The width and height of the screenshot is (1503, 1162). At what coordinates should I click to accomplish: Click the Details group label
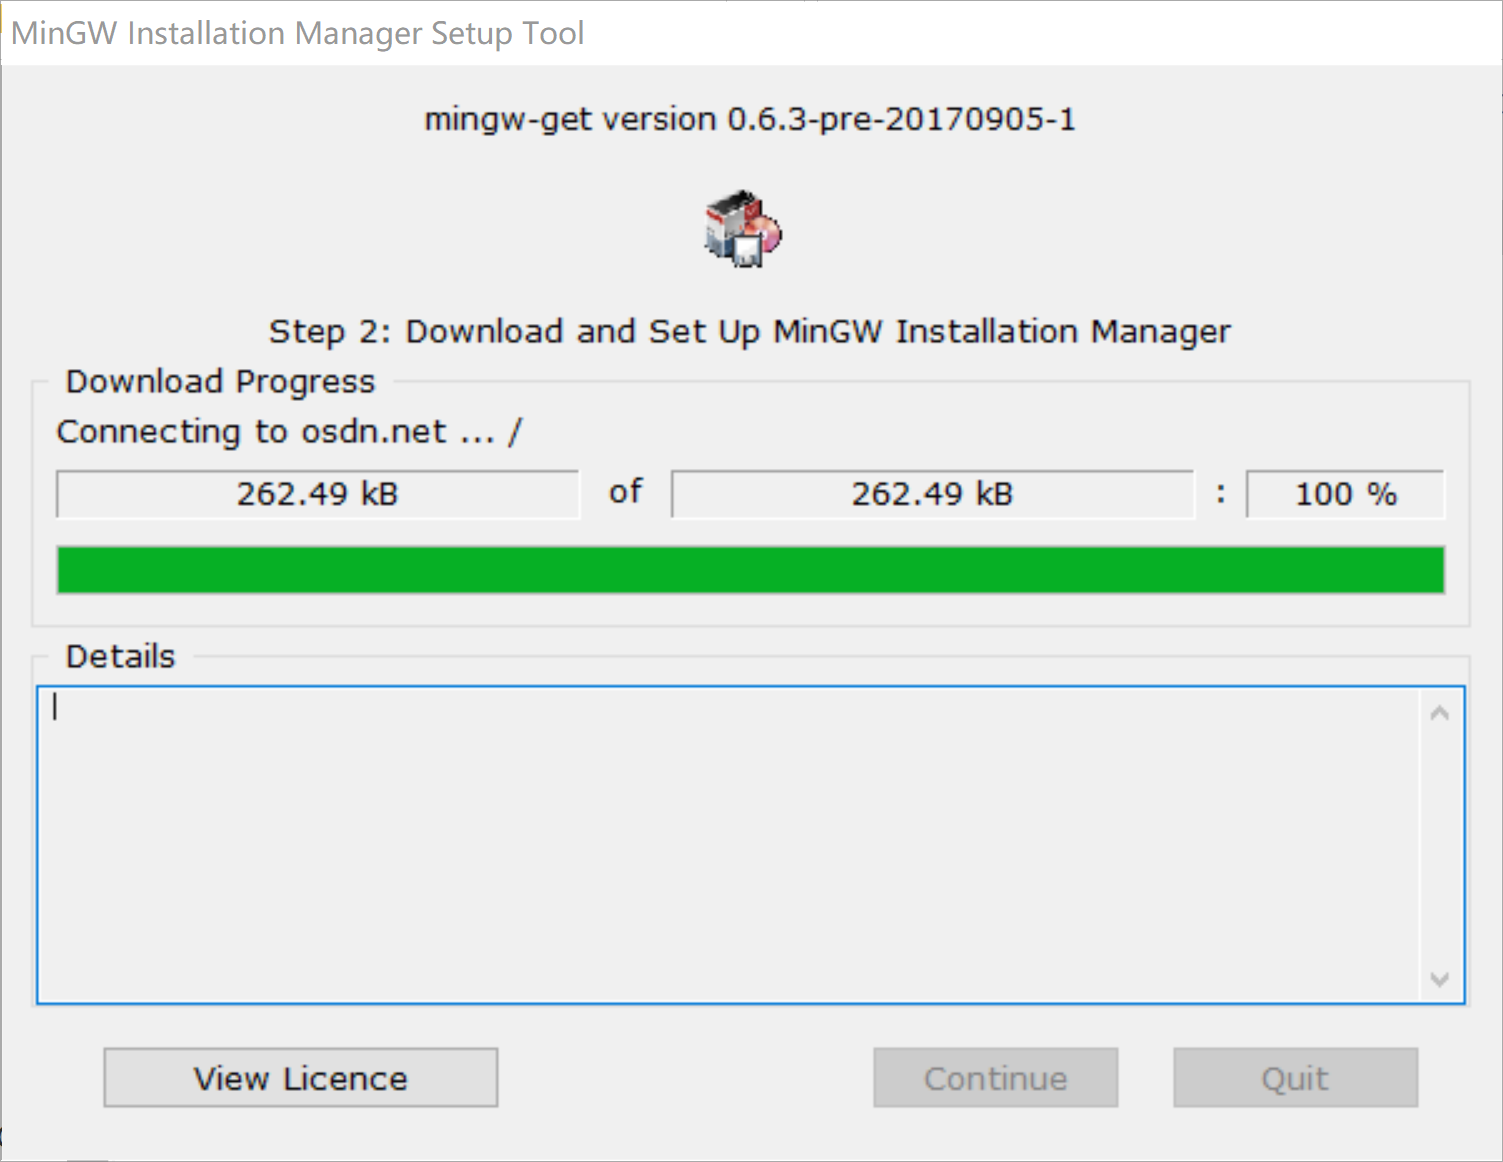click(x=120, y=657)
